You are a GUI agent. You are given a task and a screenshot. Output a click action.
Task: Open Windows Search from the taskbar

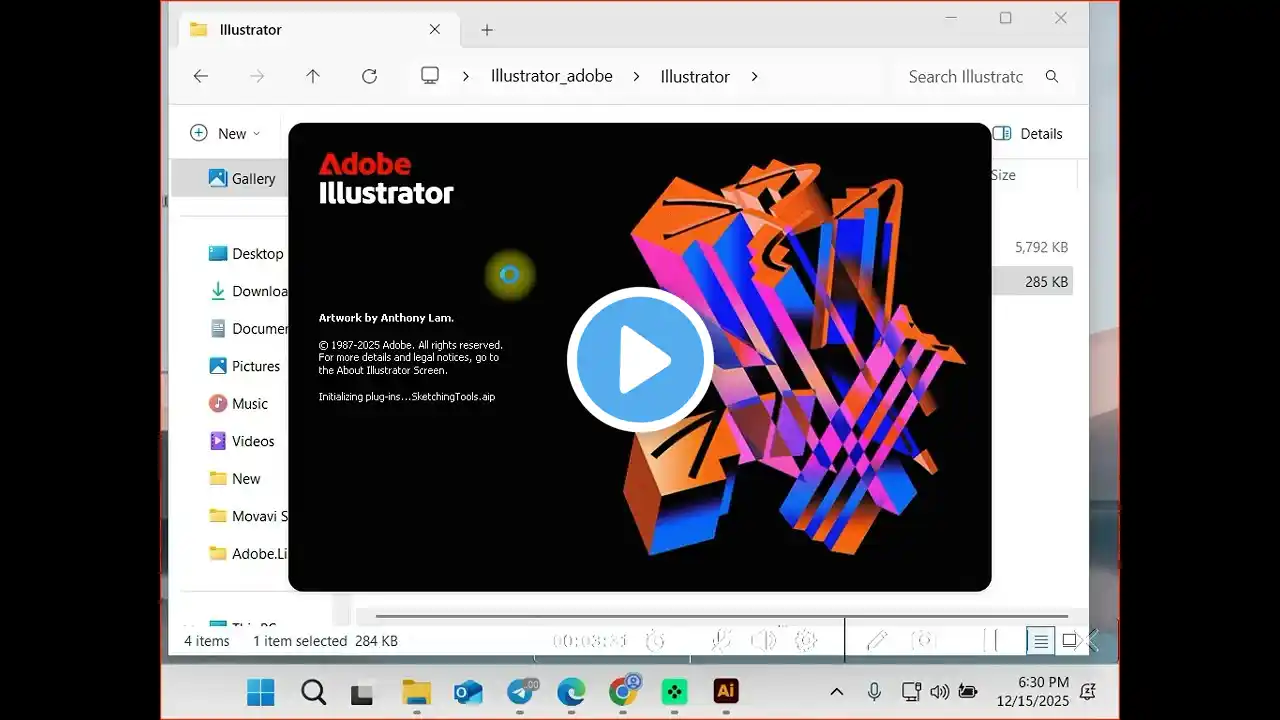pos(313,691)
